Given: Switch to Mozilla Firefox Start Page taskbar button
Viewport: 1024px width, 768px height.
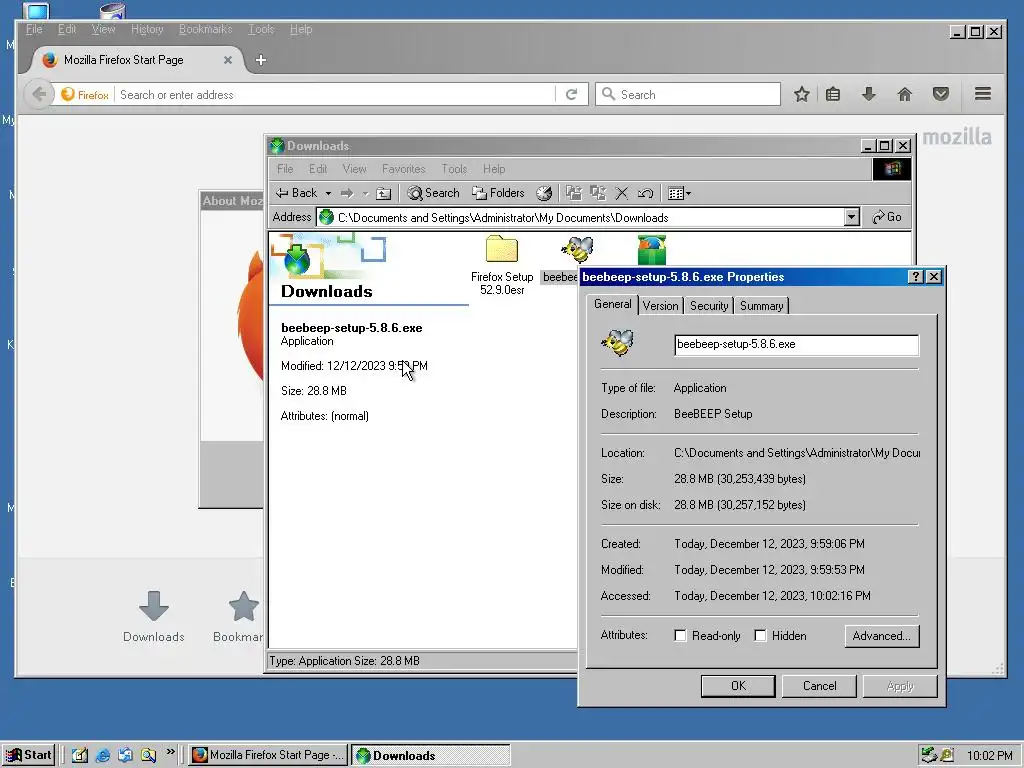Looking at the screenshot, I should coord(268,755).
